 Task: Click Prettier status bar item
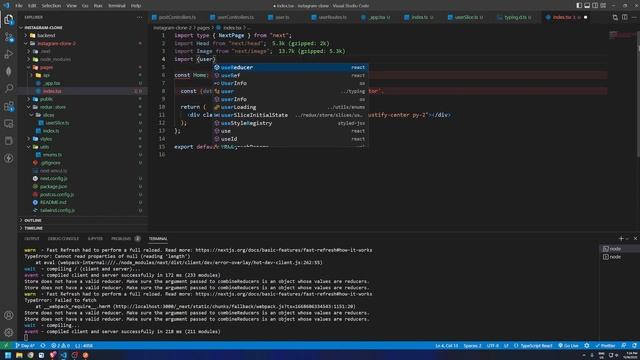click(605, 346)
